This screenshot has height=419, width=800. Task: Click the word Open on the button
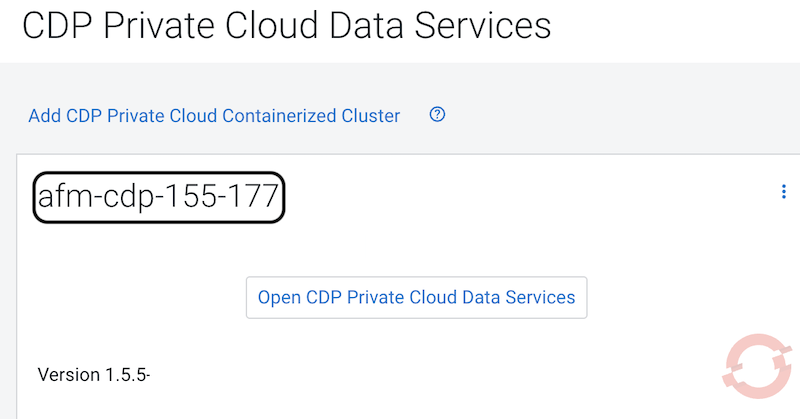coord(278,297)
